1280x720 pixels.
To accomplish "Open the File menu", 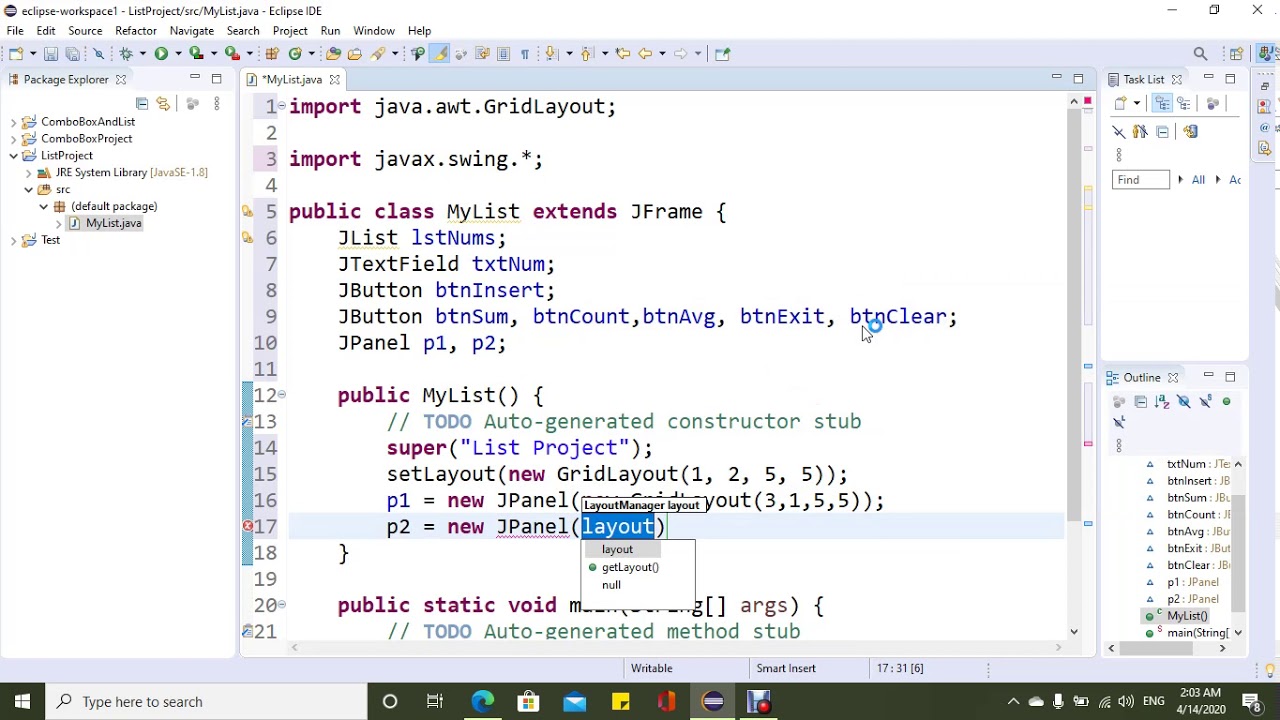I will (15, 31).
